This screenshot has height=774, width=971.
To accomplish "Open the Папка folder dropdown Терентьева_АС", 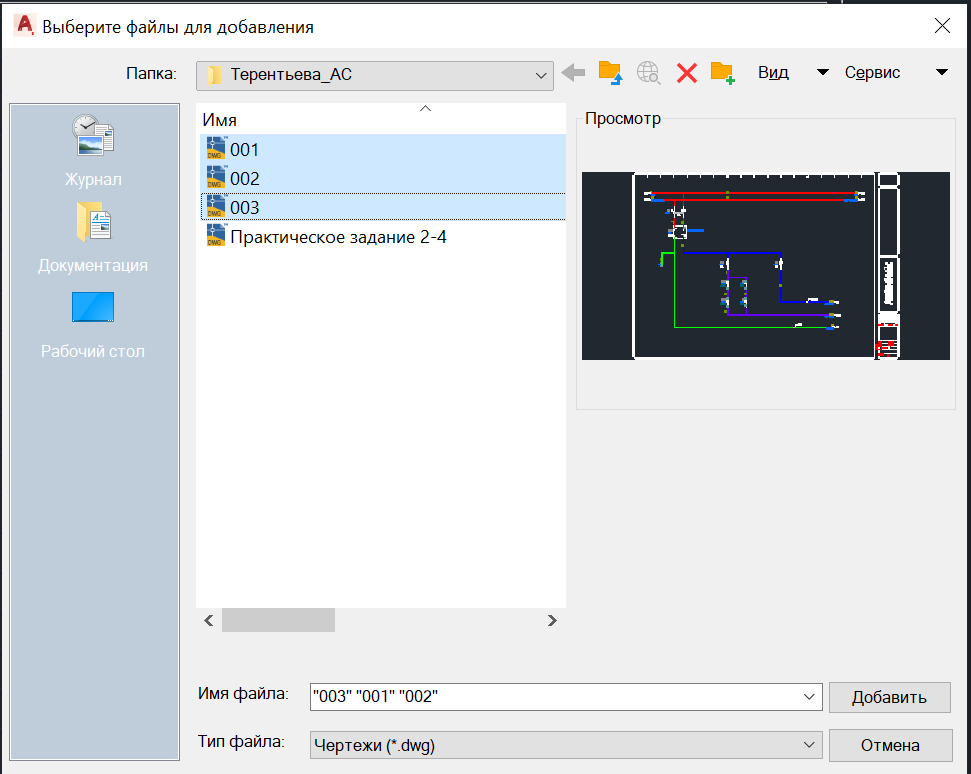I will pos(375,76).
